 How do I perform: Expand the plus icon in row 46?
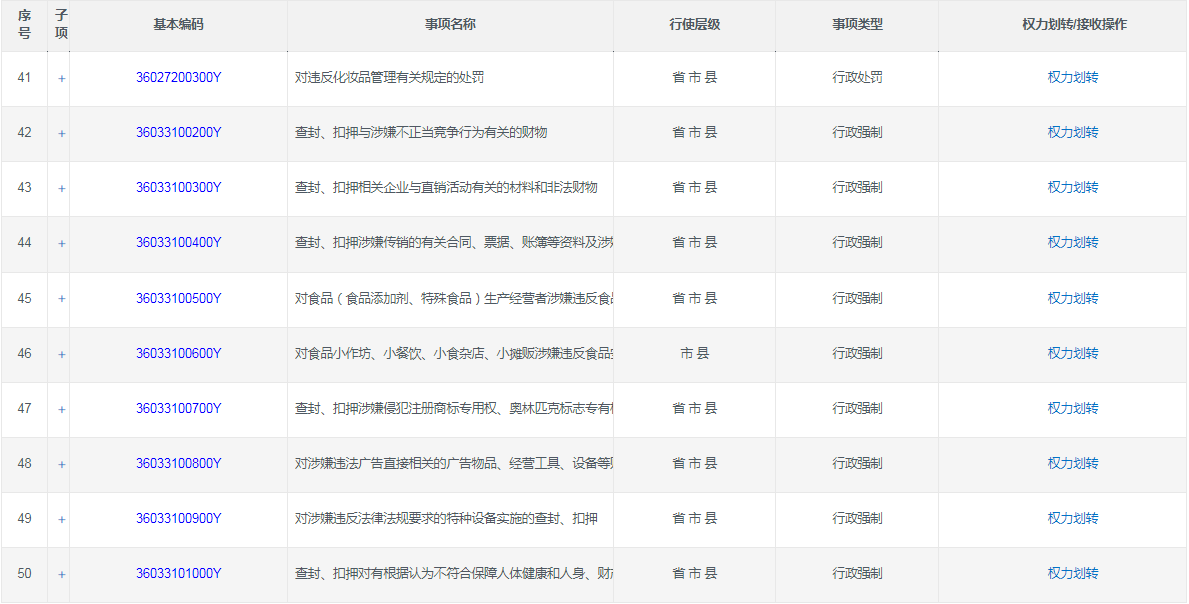61,354
